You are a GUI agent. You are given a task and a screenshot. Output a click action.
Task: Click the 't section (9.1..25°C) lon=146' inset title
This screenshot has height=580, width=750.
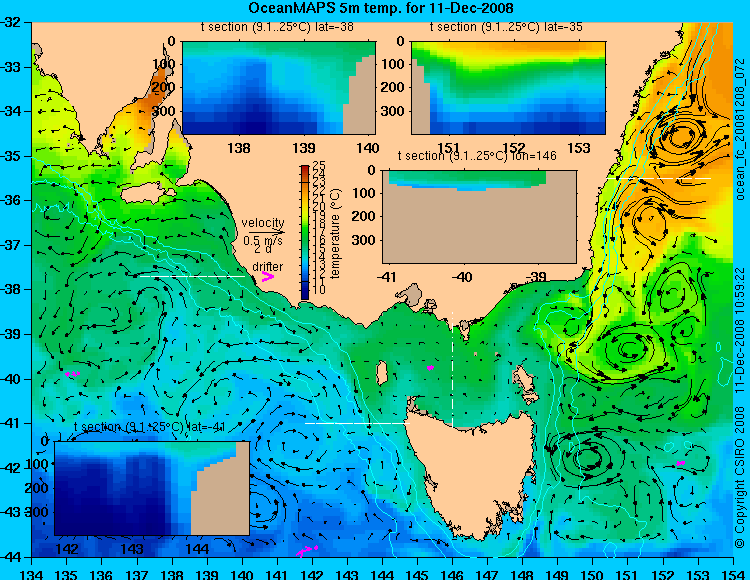click(477, 156)
